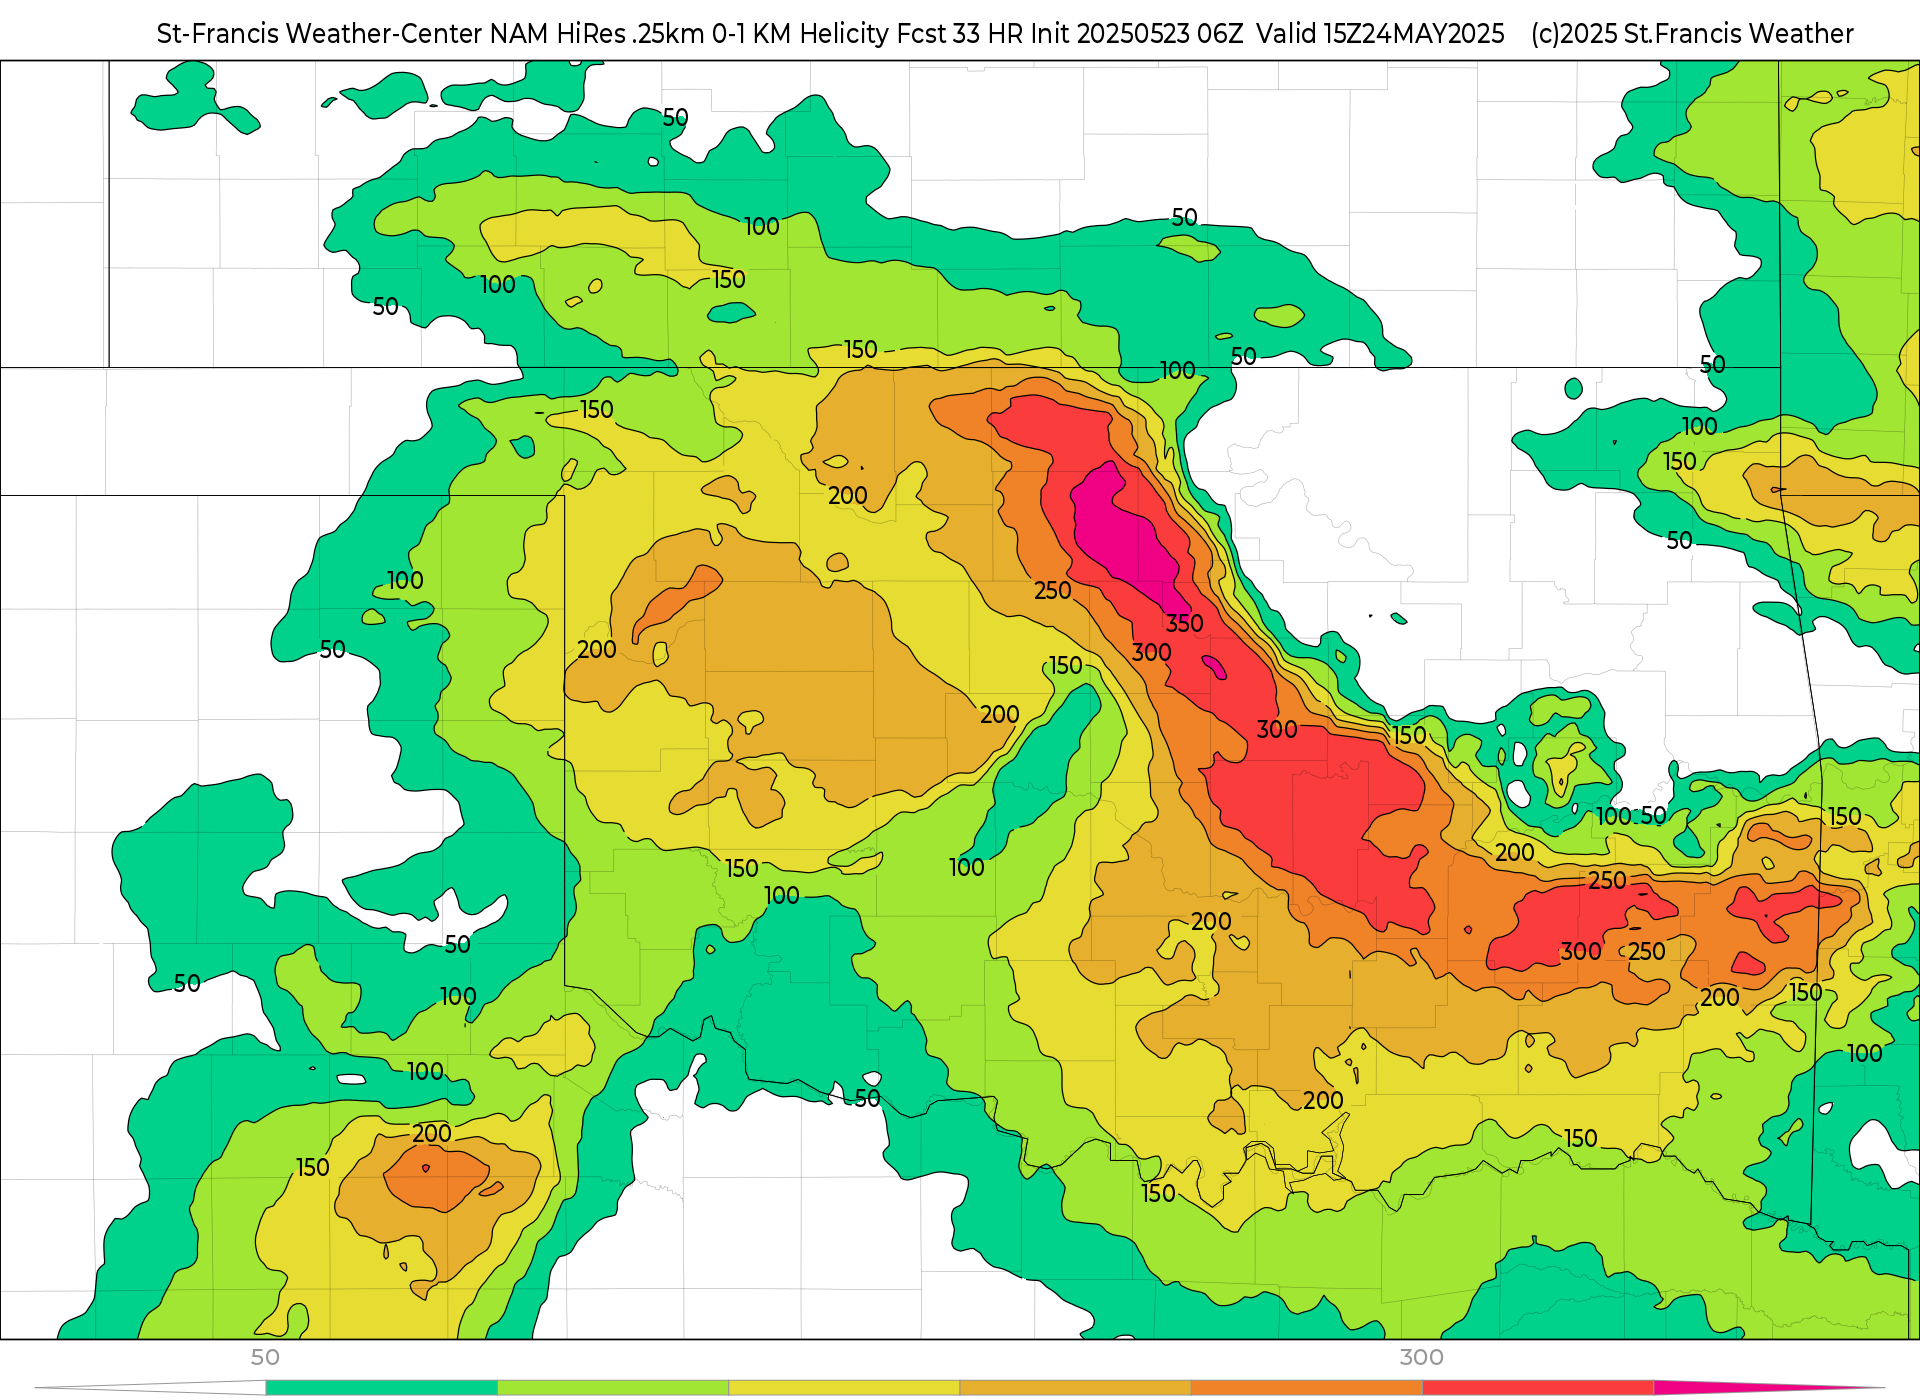Click the light green color bar segment
Screen dimensions: 1920x1400
point(612,1388)
